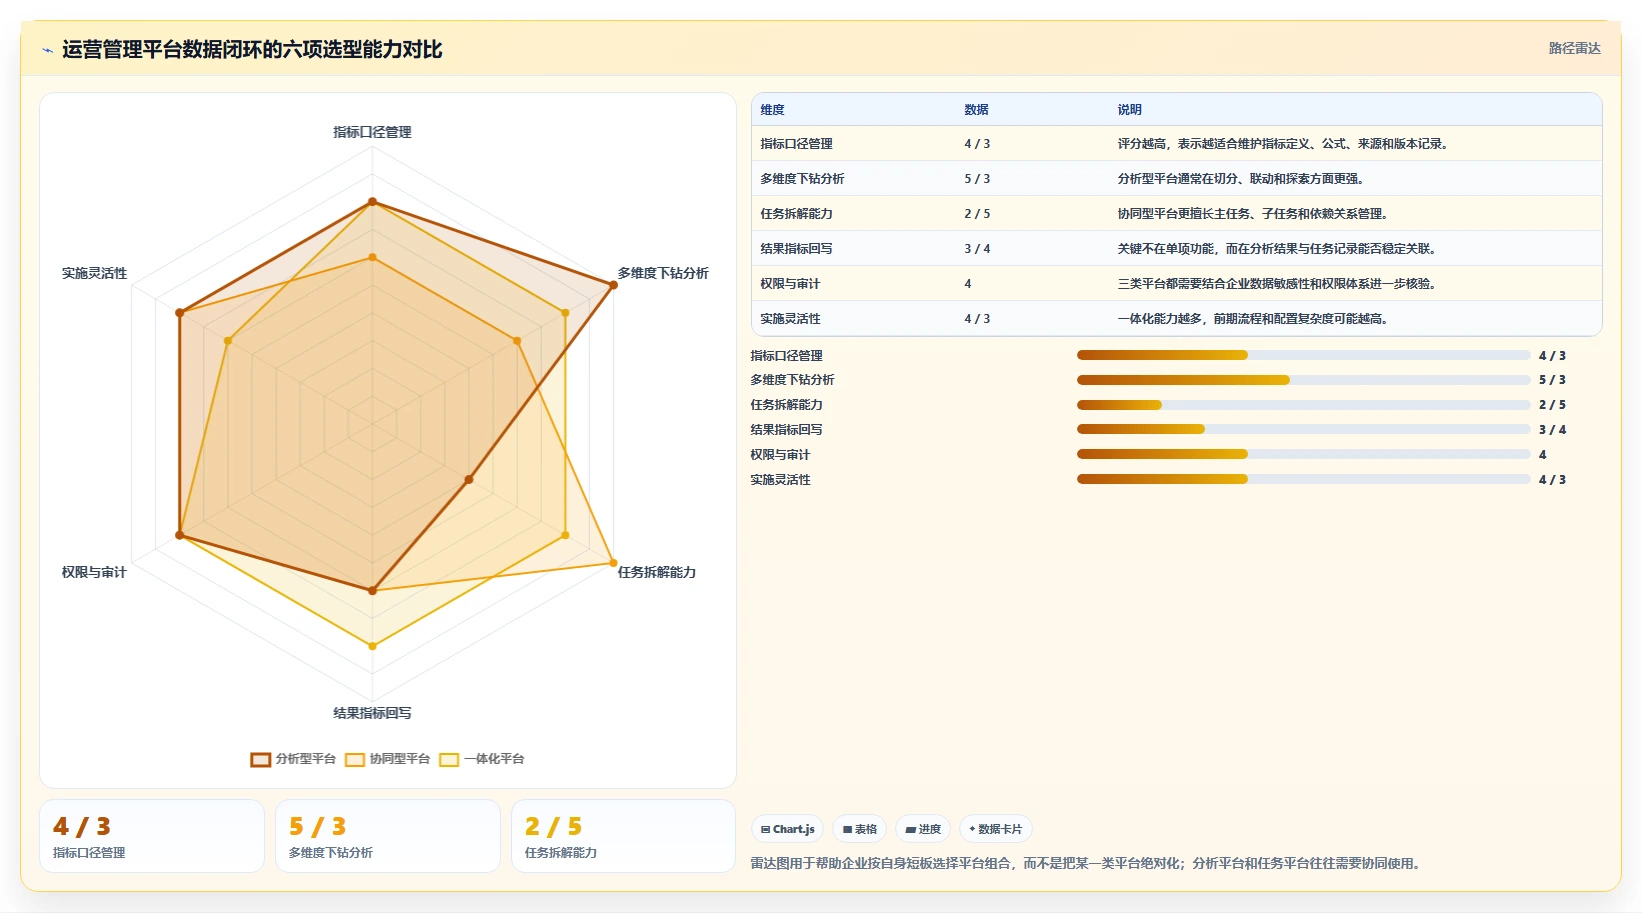1642x913 pixels.
Task: Click the description starting with 分析型平台通常
Action: pos(1241,179)
